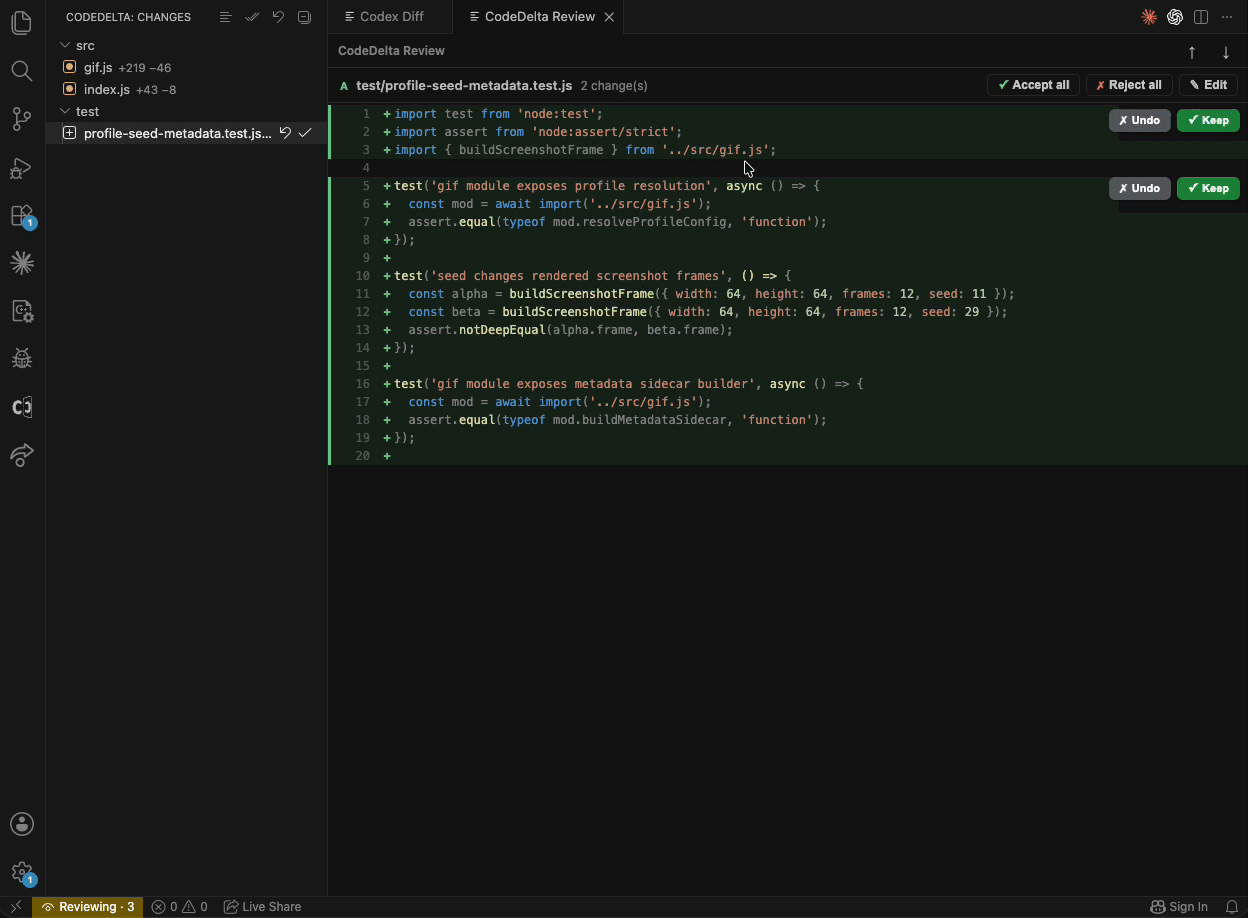Undo the hunk starting at line 5
The width and height of the screenshot is (1248, 918).
[1139, 188]
